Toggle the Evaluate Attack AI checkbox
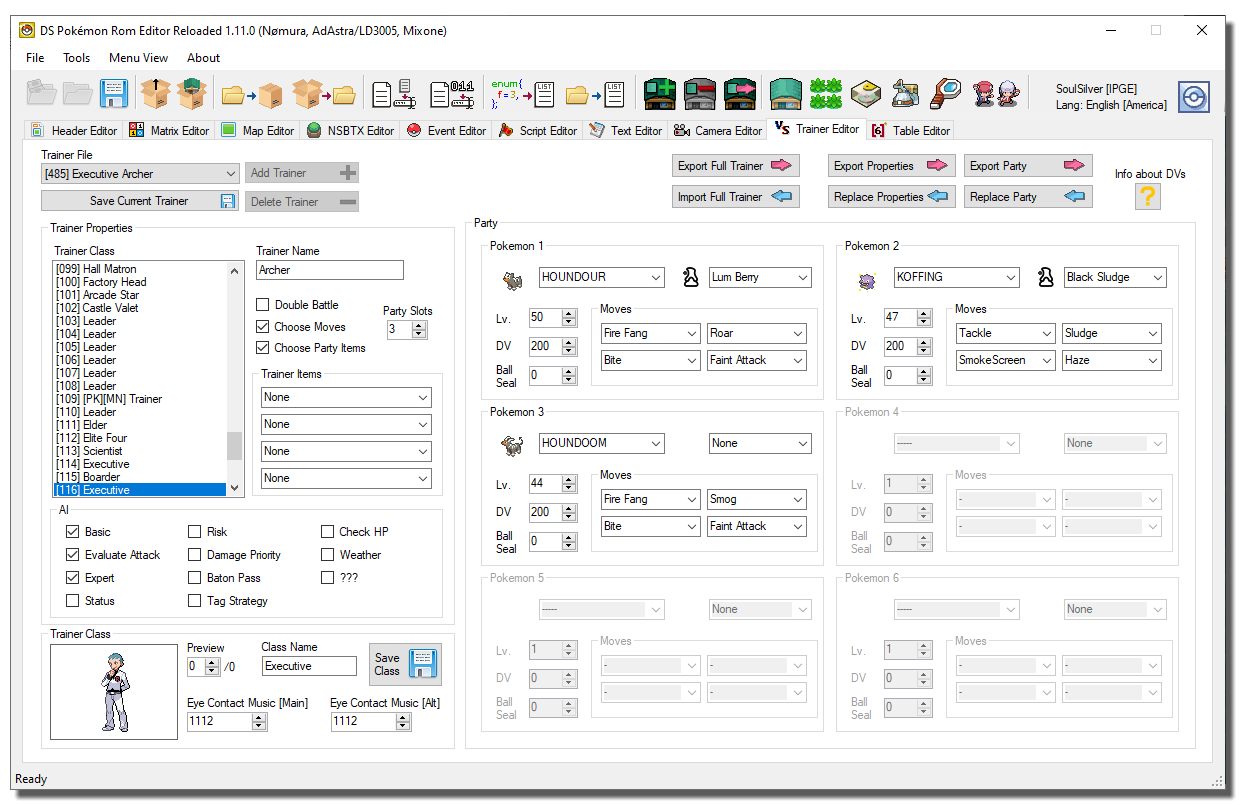 pyautogui.click(x=72, y=555)
